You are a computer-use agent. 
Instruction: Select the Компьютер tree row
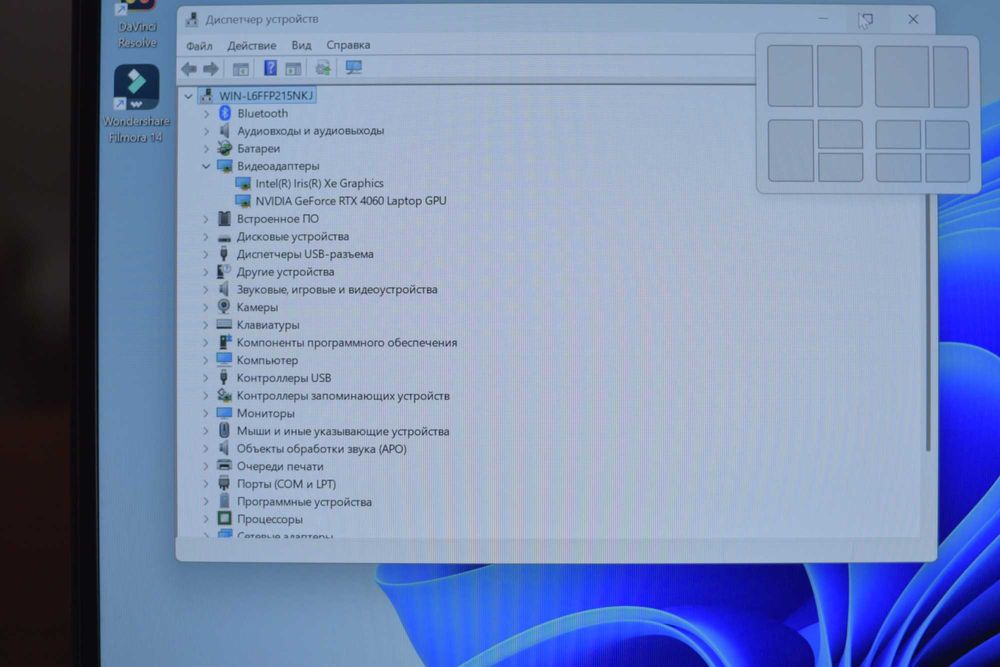[x=267, y=360]
